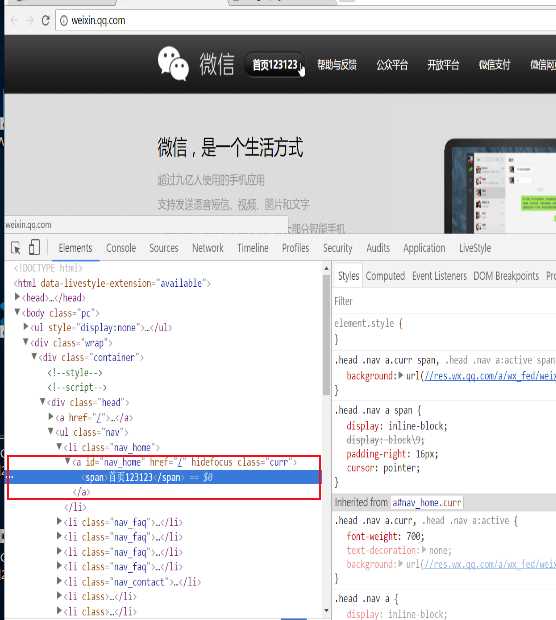
Task: Open the res.wx.qq.com stylesheet link
Action: [x=490, y=376]
